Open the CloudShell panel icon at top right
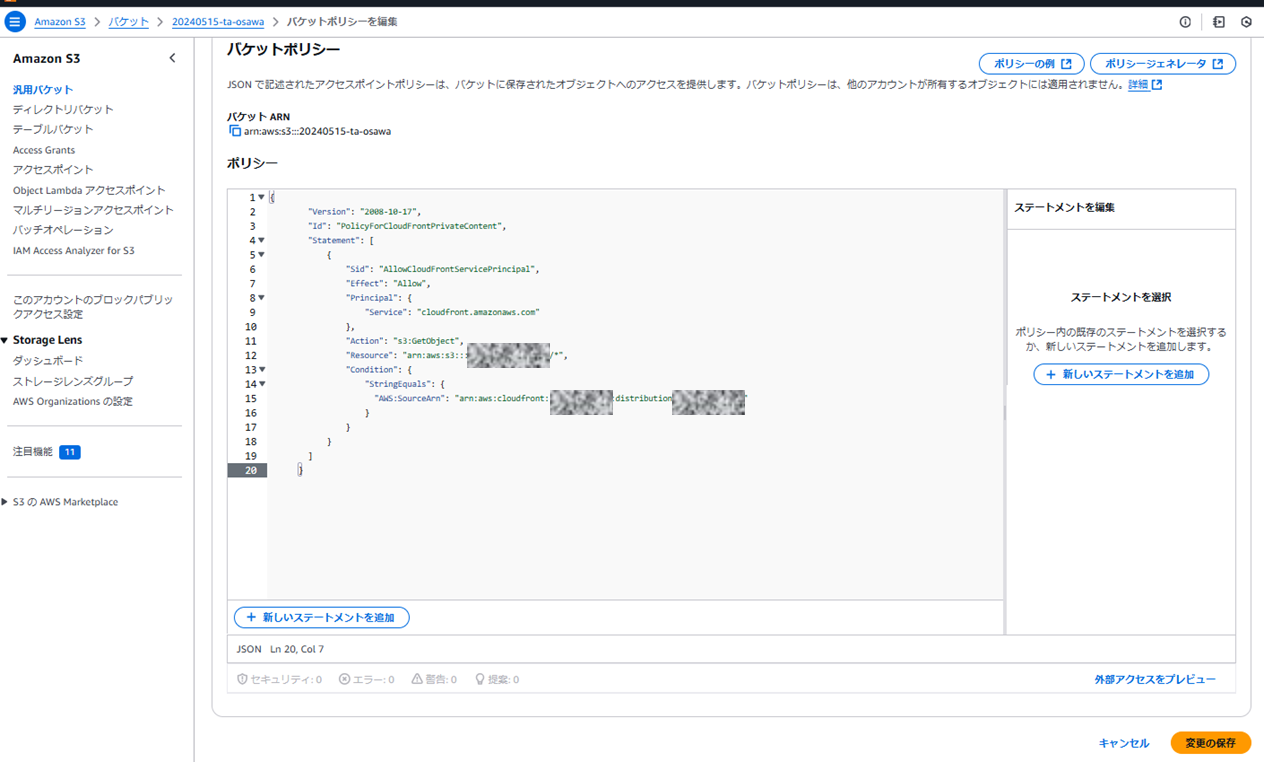 pyautogui.click(x=1218, y=22)
